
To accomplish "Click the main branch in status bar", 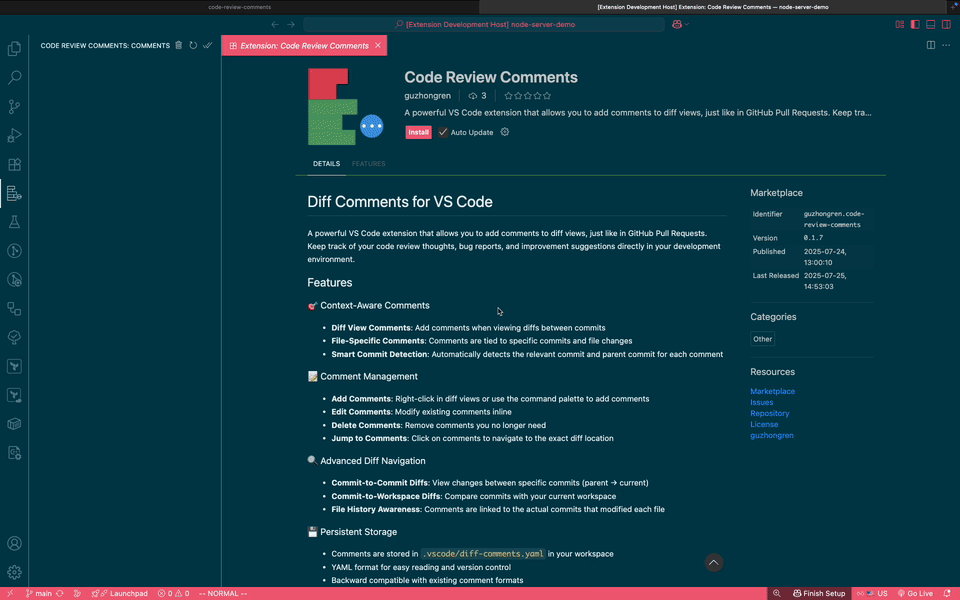I will click(x=39, y=593).
